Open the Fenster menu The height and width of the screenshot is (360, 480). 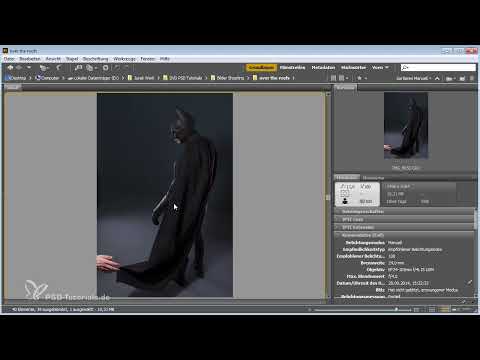[148, 59]
